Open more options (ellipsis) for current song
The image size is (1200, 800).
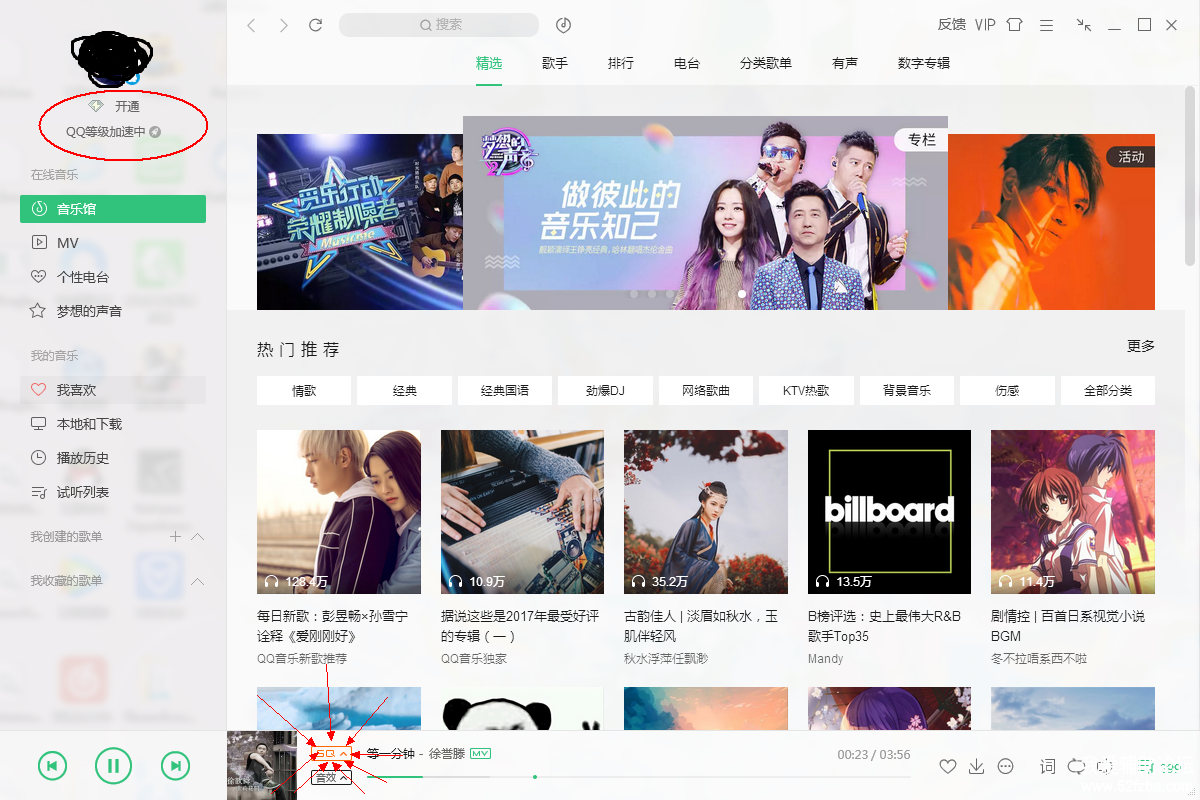tap(1006, 767)
